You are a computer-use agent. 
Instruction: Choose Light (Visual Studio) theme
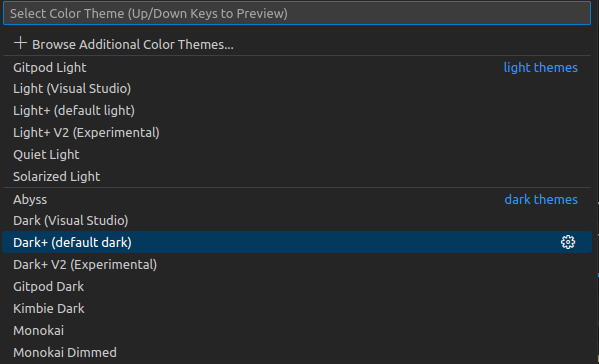[x=297, y=89]
